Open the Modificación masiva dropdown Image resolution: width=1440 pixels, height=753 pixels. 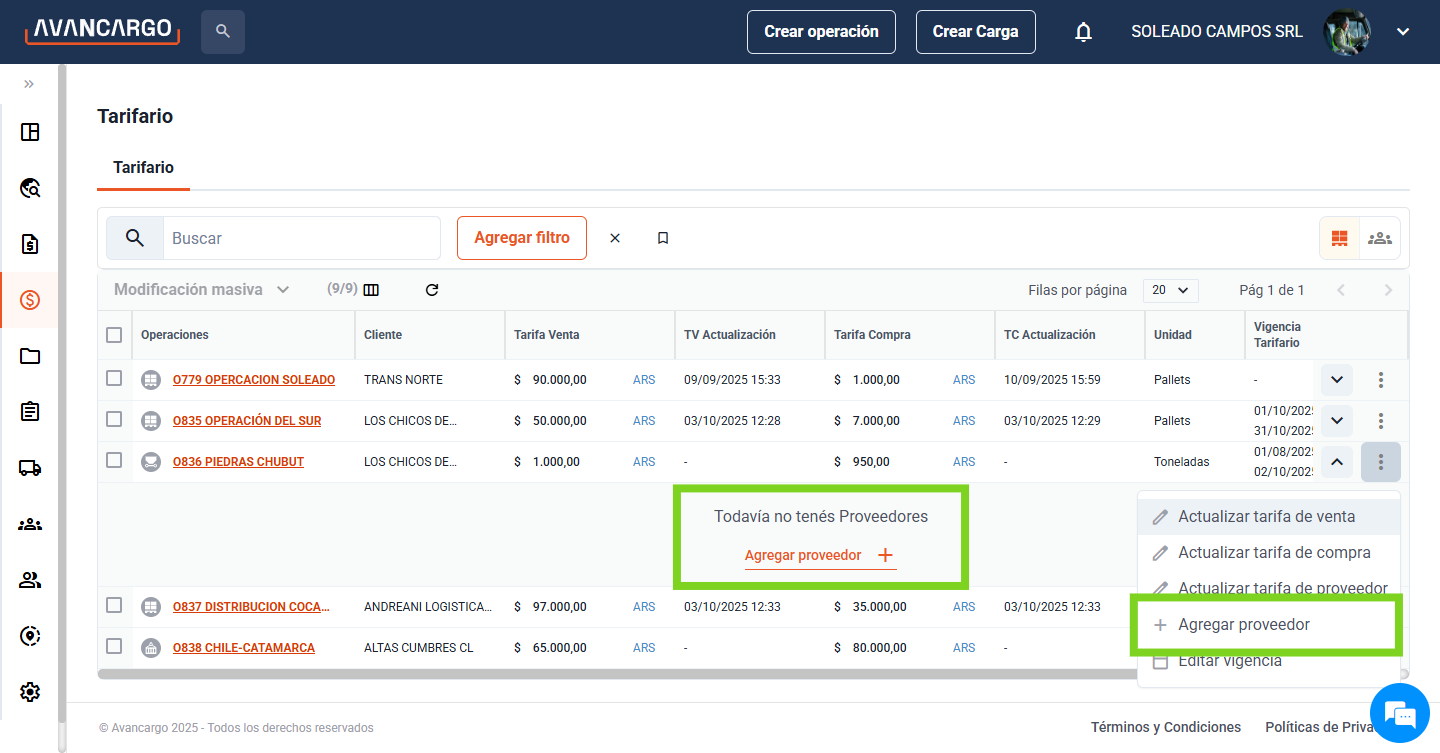point(201,290)
